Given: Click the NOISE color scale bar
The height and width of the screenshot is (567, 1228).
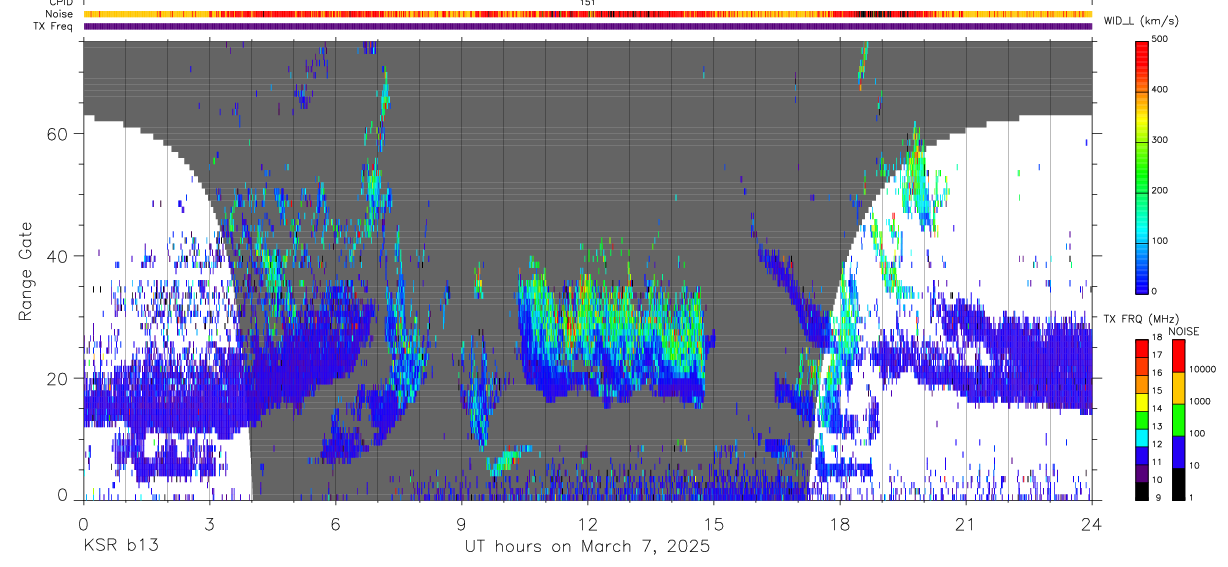Looking at the screenshot, I should point(1178,418).
